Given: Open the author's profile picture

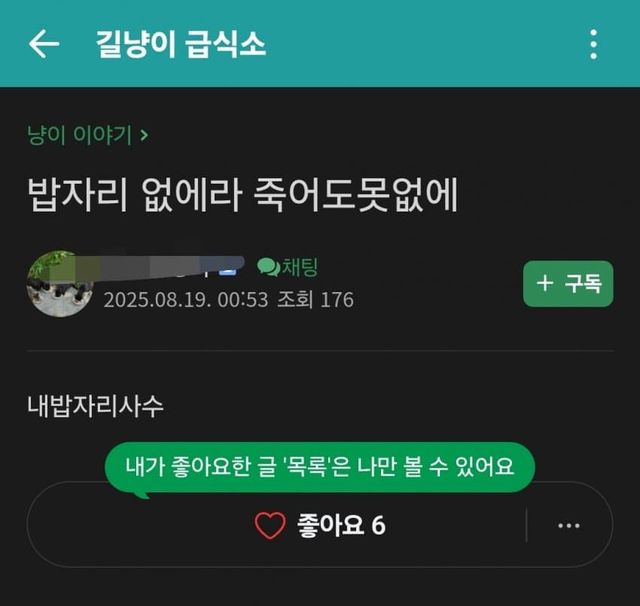Looking at the screenshot, I should (60, 284).
